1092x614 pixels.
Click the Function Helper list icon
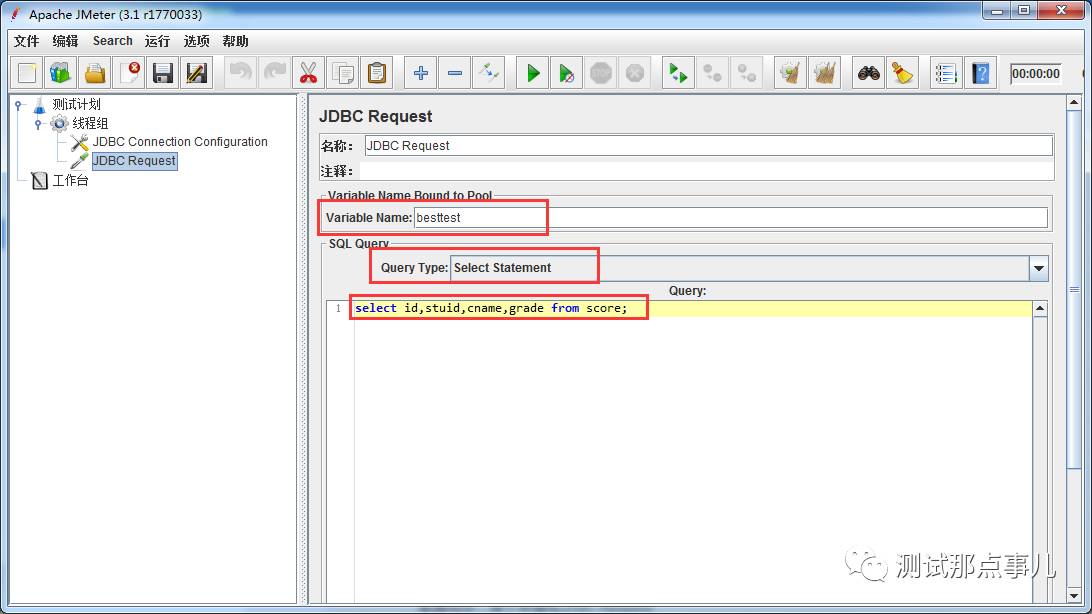coord(946,72)
